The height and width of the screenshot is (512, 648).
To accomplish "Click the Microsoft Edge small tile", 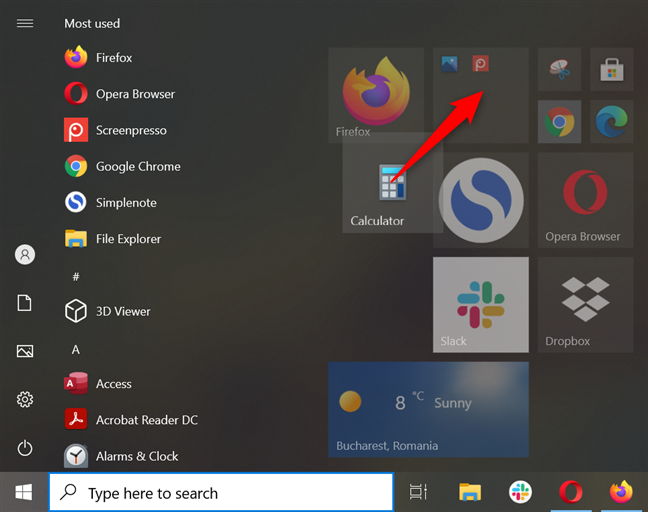I will point(612,121).
